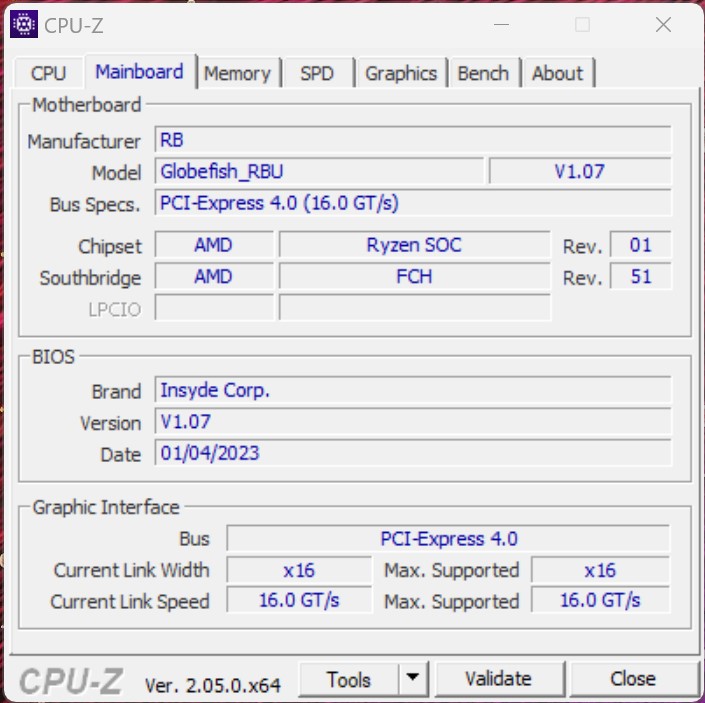Click the FCH southbridge field
The width and height of the screenshot is (705, 703).
pyautogui.click(x=414, y=276)
